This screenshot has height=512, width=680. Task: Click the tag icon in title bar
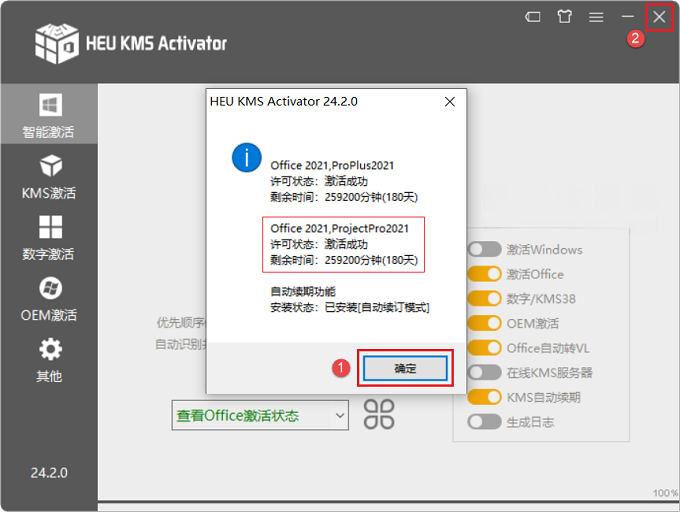533,17
